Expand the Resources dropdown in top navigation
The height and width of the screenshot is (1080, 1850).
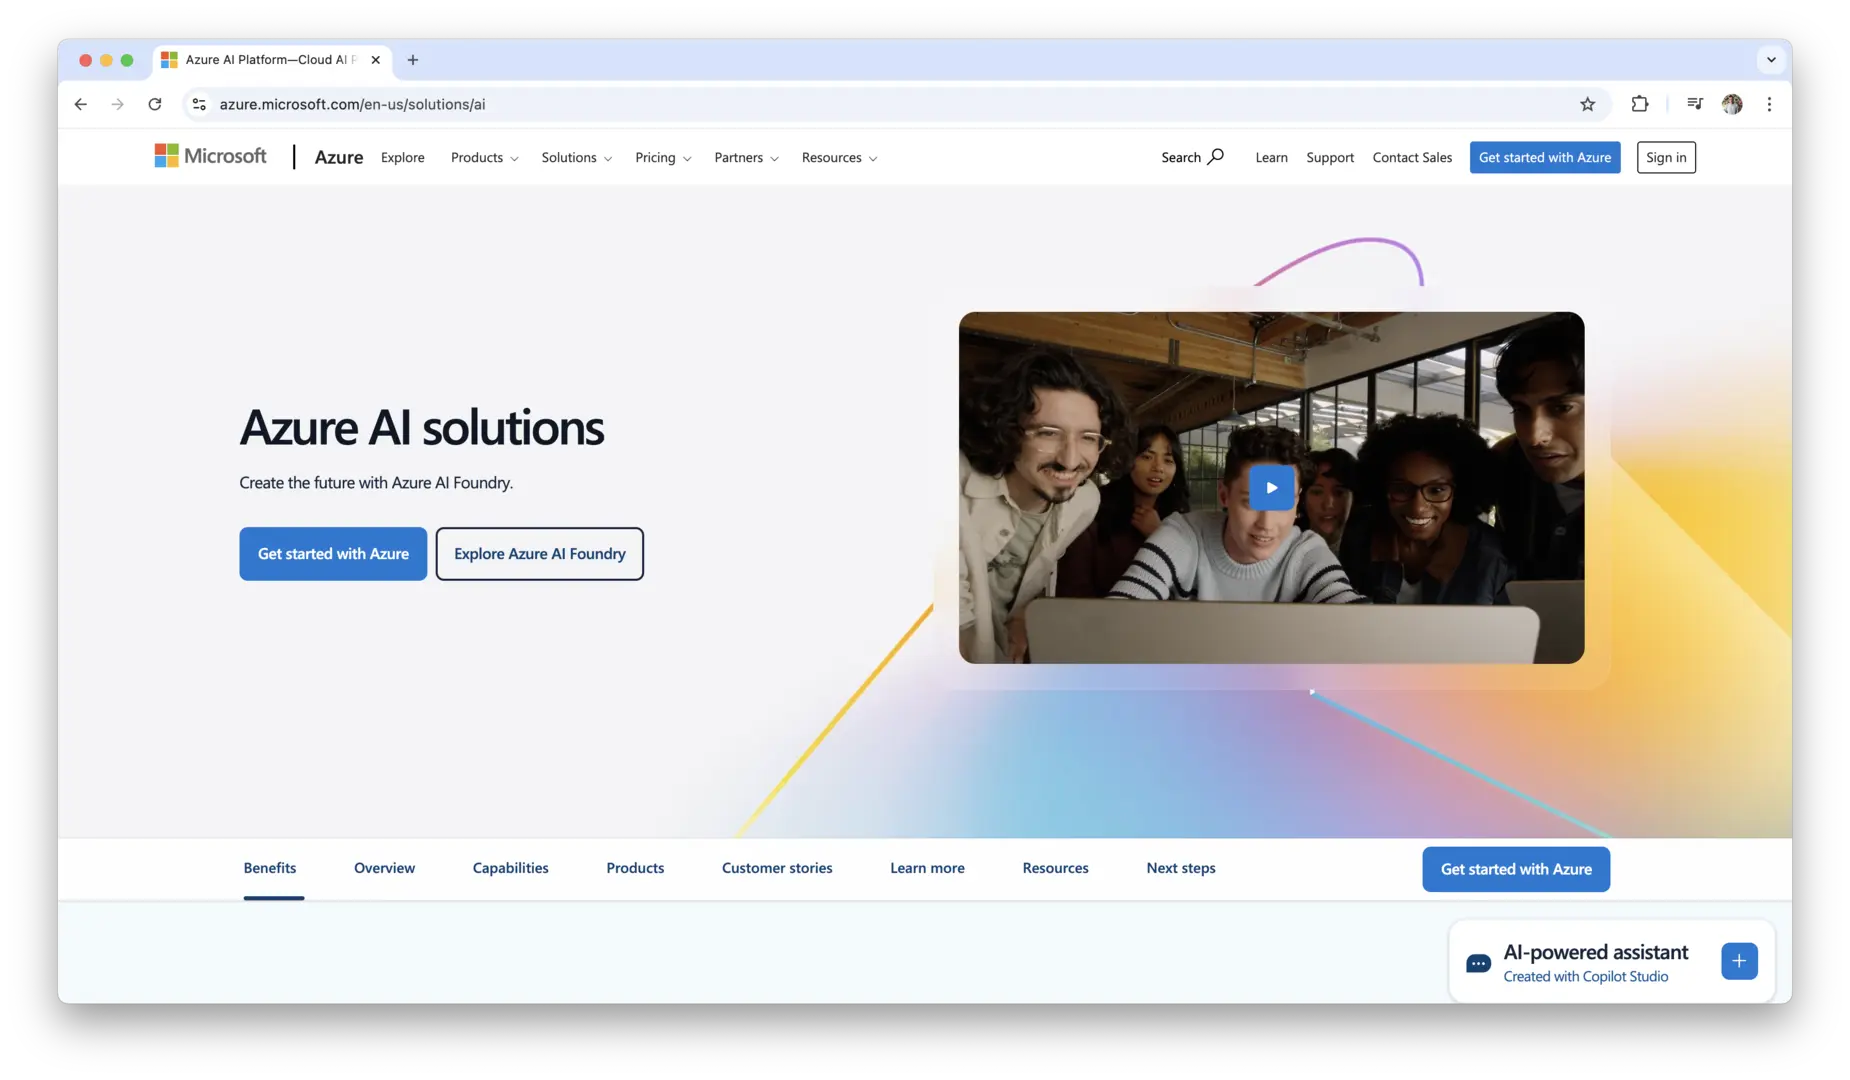839,157
